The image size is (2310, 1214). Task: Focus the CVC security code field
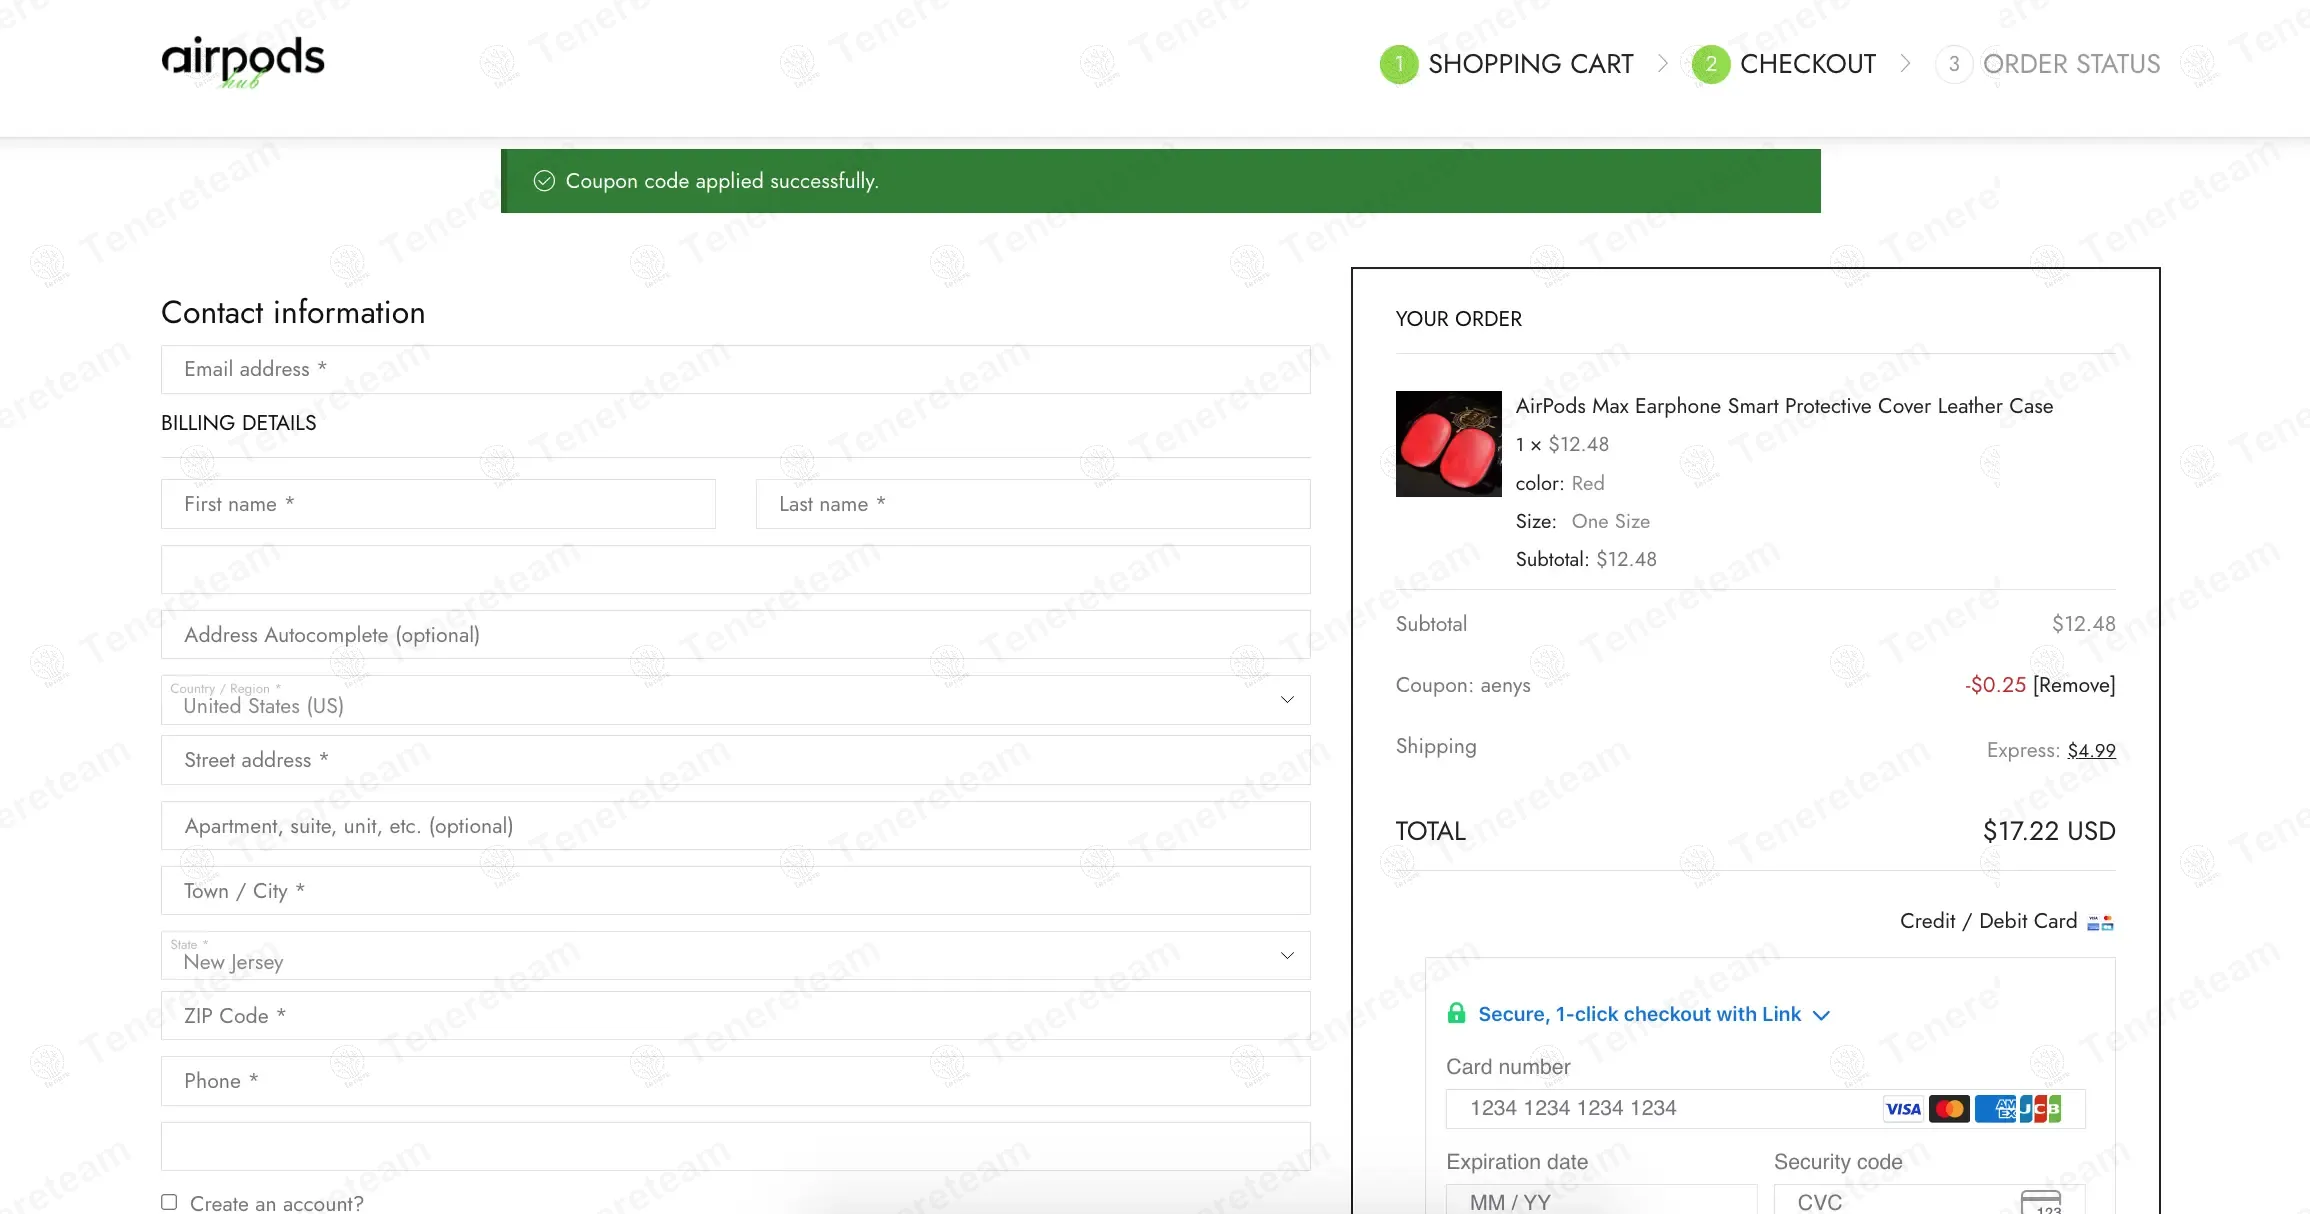[x=1929, y=1200]
